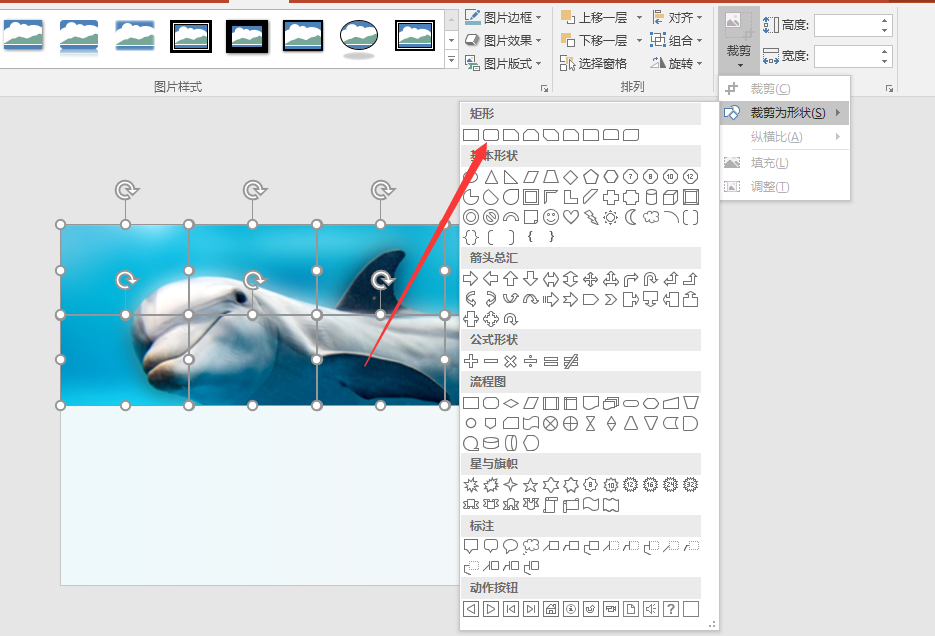This screenshot has height=636, width=935.
Task: Choose the chevron arrow shape
Action: click(x=611, y=299)
